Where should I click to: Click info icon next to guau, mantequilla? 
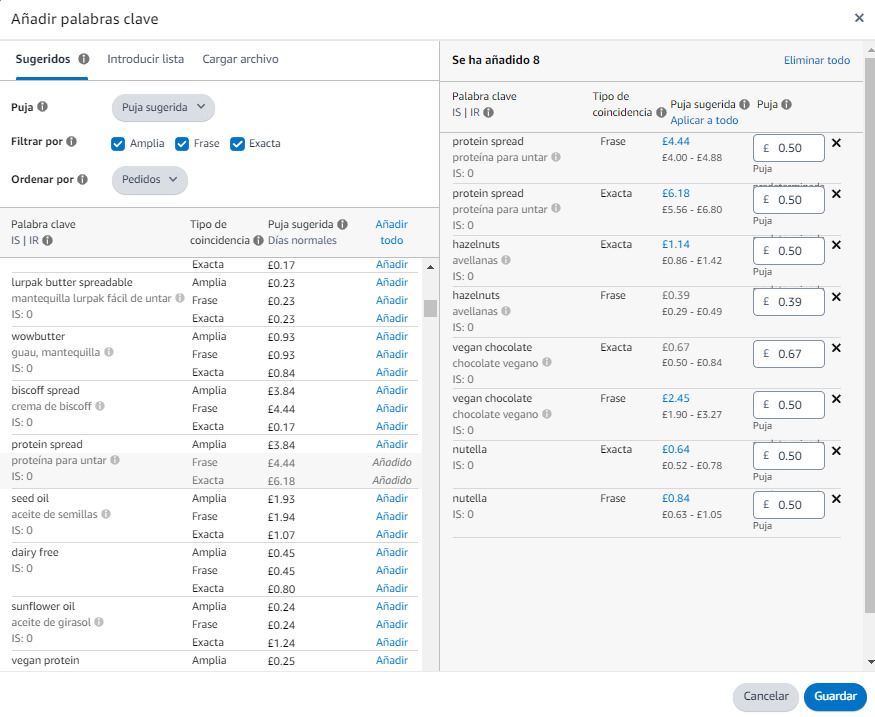point(109,352)
